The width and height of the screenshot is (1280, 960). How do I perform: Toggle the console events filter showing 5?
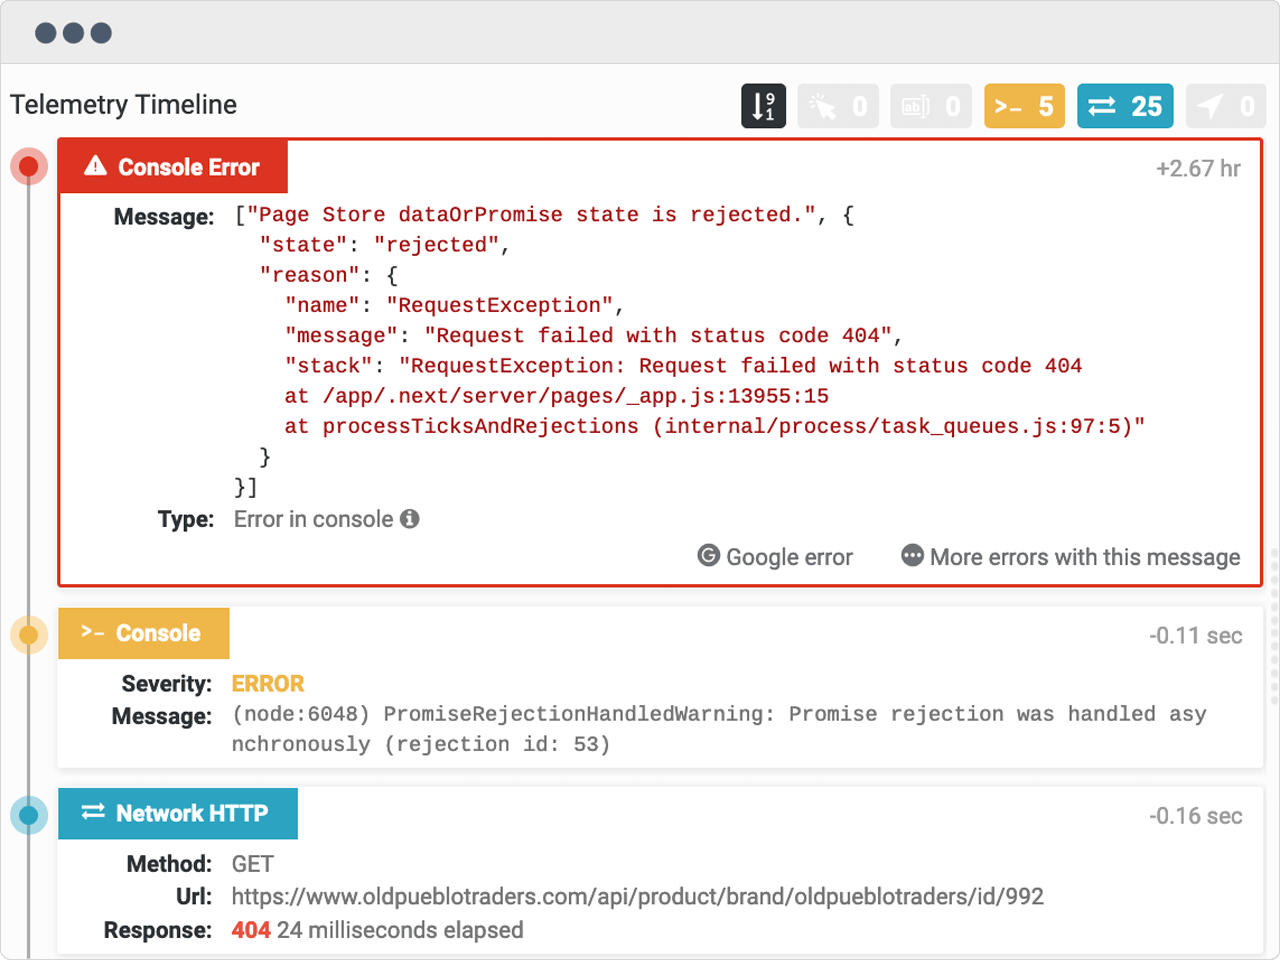pos(1024,106)
